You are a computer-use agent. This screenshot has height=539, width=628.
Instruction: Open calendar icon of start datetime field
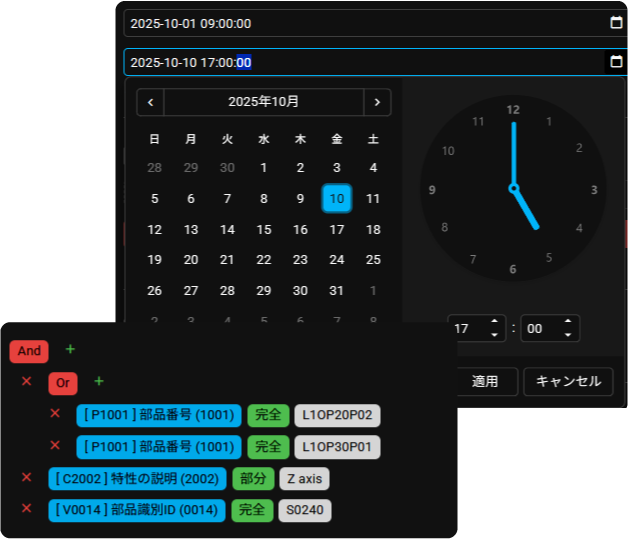[616, 23]
